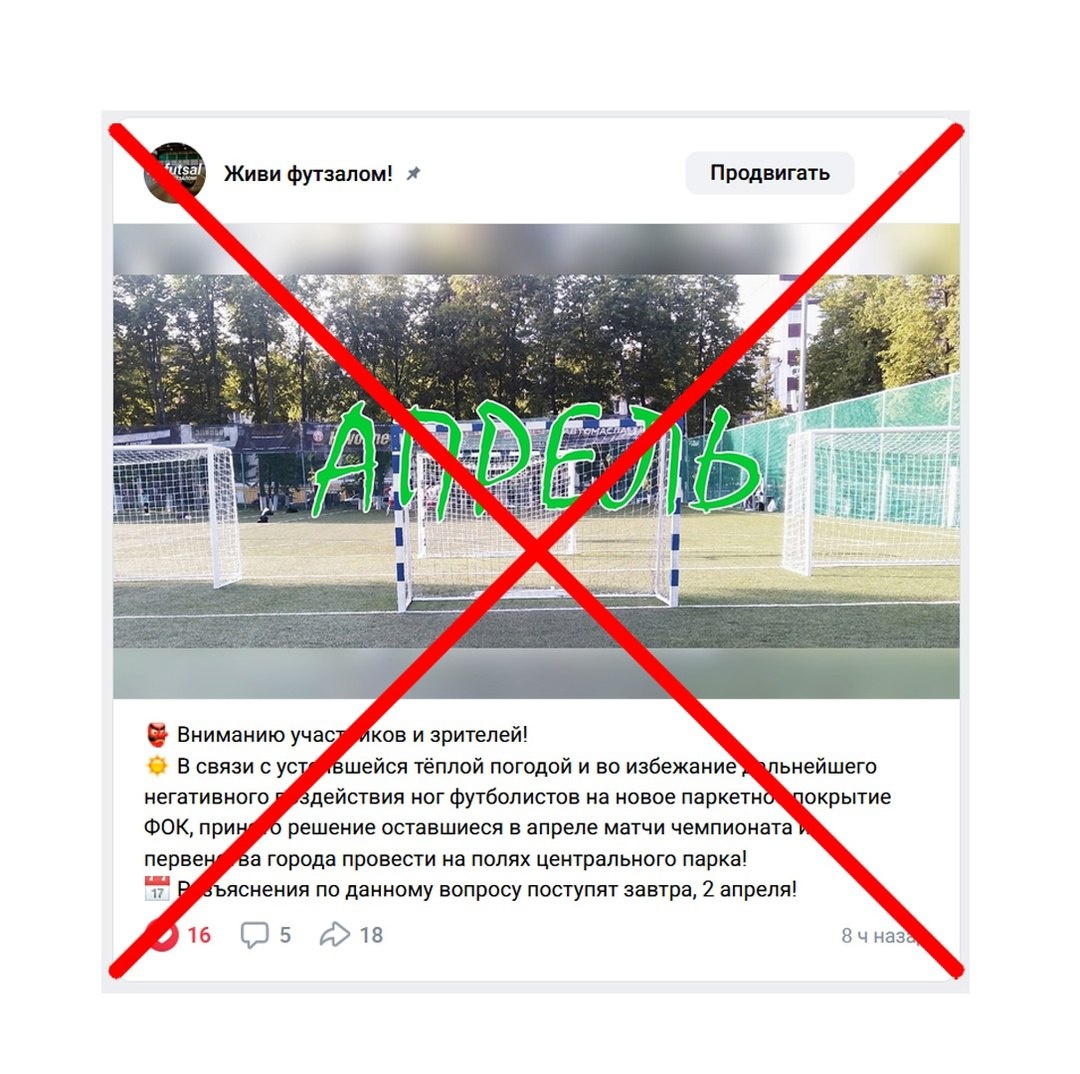The image size is (1080, 1074).
Task: Click the Продвигать button
Action: [x=769, y=173]
